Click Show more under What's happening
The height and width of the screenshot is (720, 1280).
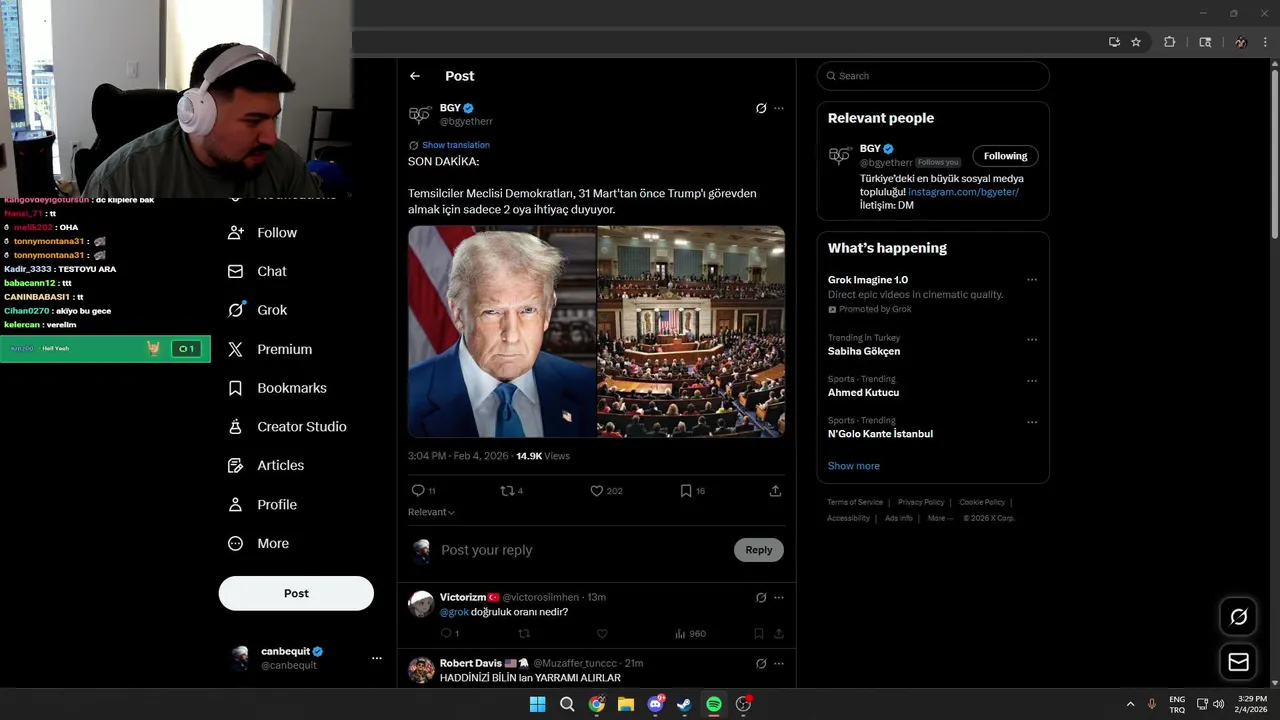853,466
